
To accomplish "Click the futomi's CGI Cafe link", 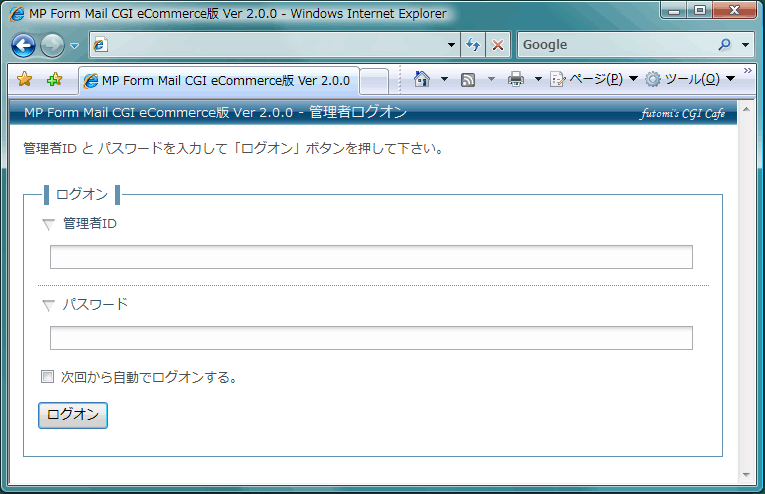I will pyautogui.click(x=682, y=113).
